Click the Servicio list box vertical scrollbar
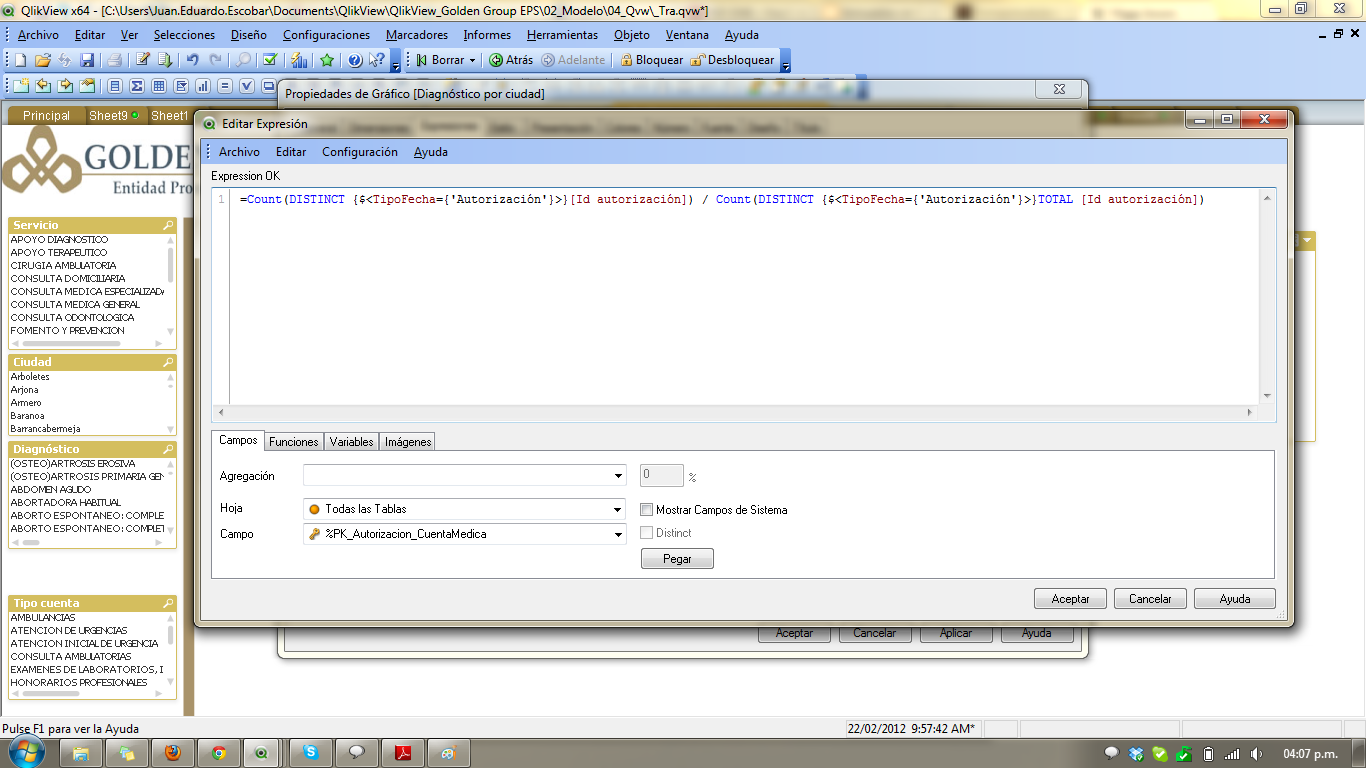The height and width of the screenshot is (768, 1366). [170, 285]
